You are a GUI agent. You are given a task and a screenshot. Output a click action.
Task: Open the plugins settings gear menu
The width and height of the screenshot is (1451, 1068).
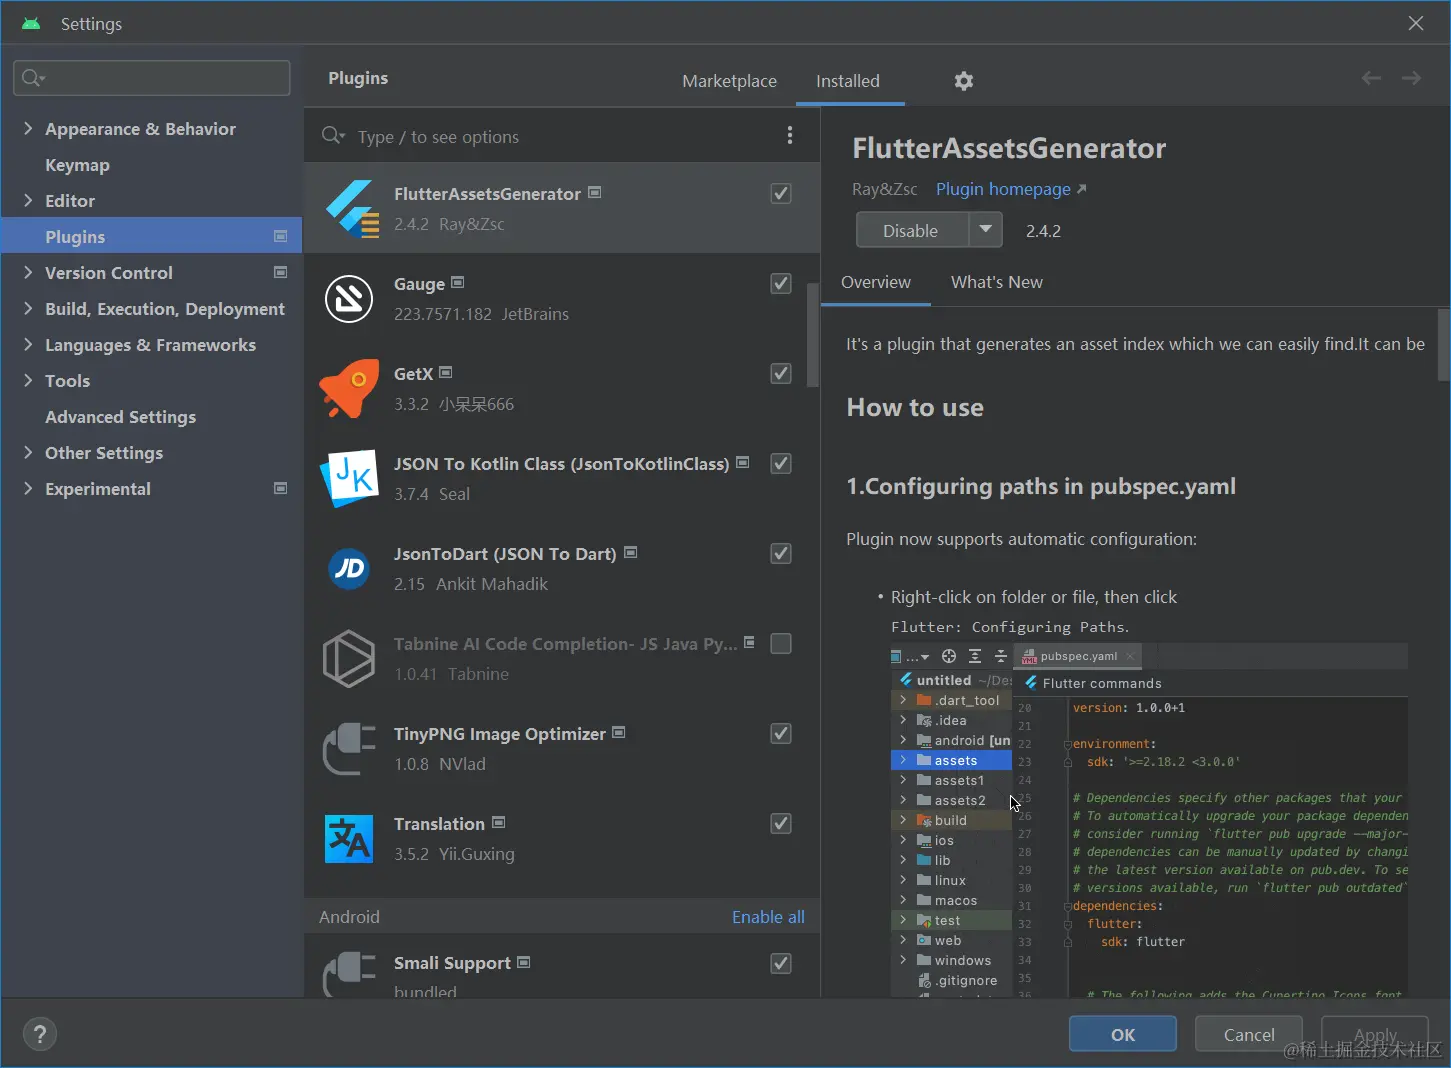coord(963,81)
